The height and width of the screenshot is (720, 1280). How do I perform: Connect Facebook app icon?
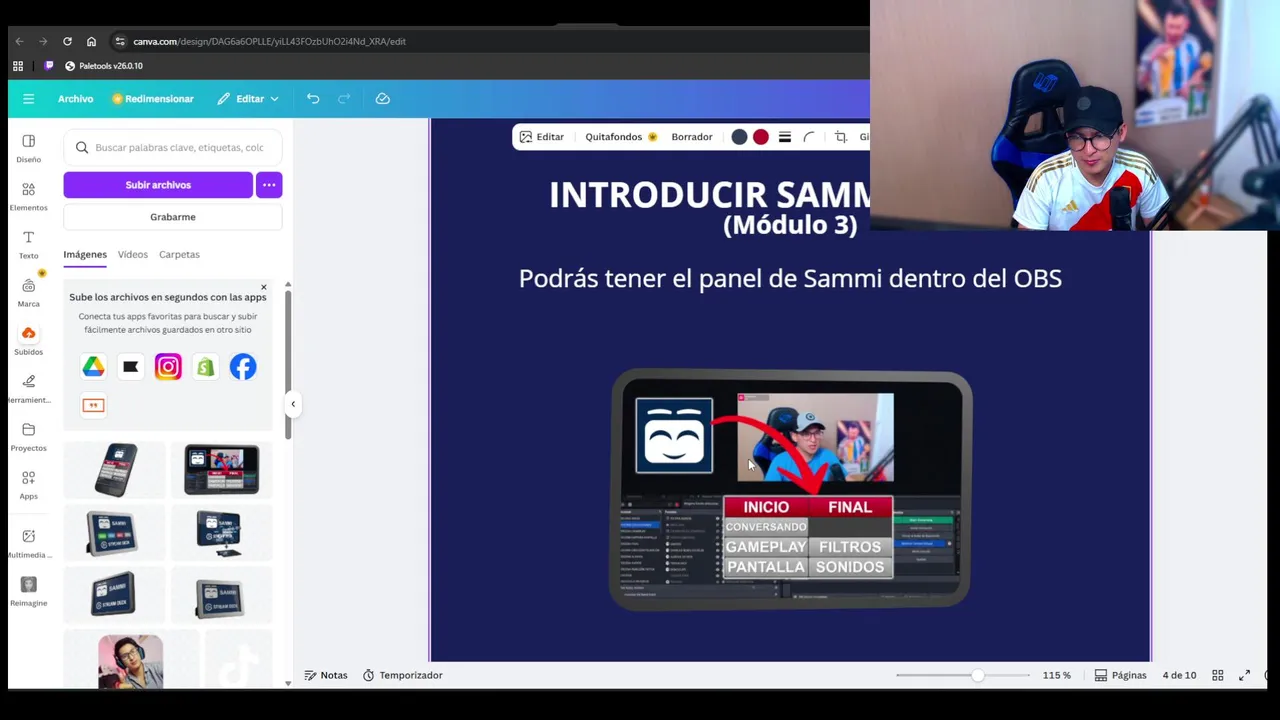pyautogui.click(x=243, y=367)
